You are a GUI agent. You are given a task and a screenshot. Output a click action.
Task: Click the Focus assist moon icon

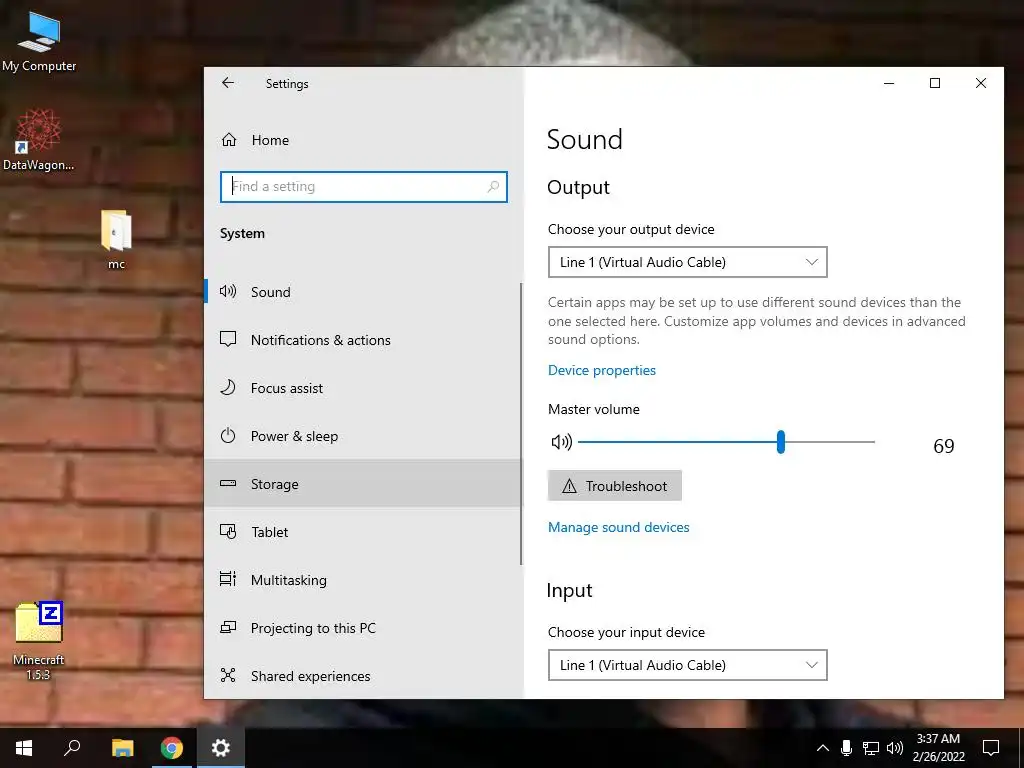pos(228,387)
